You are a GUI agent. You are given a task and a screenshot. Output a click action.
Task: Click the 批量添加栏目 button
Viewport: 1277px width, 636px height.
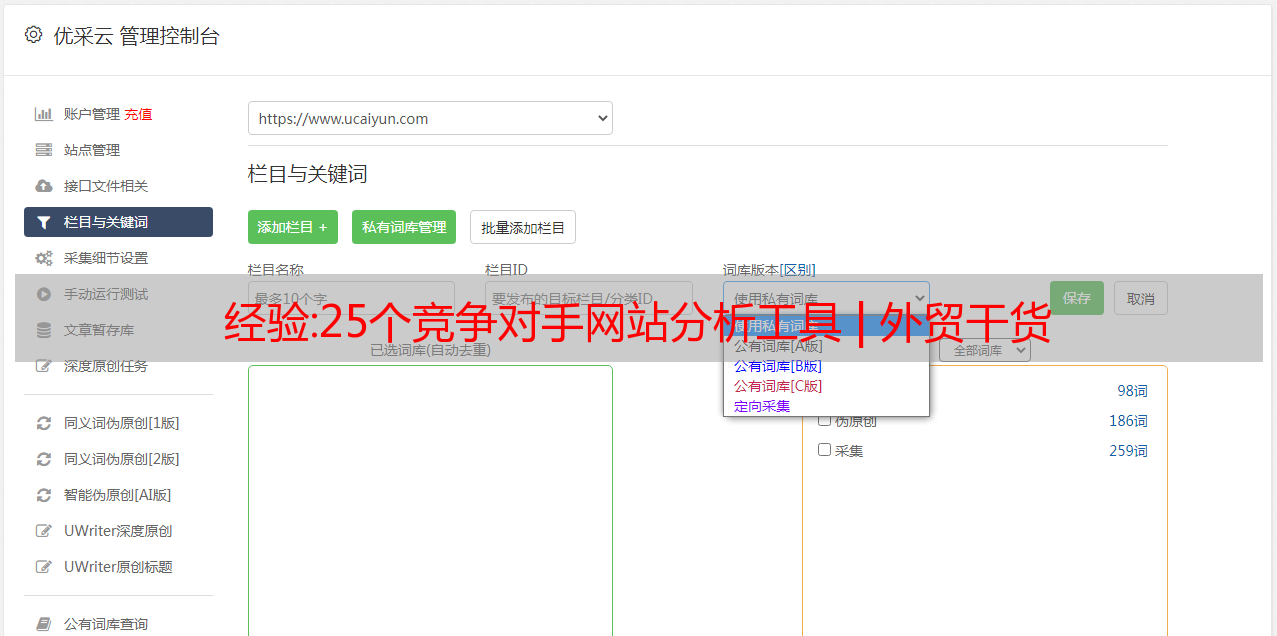[x=523, y=227]
